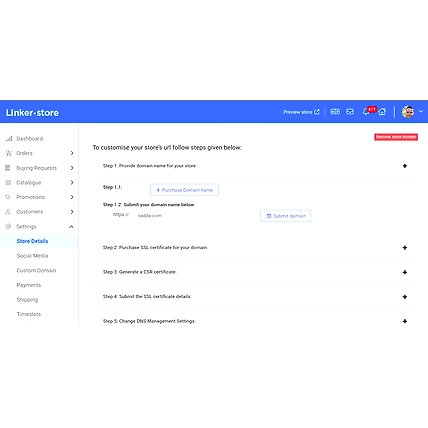428x428 pixels.
Task: Expand Step 2 SSL certificate section
Action: click(405, 248)
